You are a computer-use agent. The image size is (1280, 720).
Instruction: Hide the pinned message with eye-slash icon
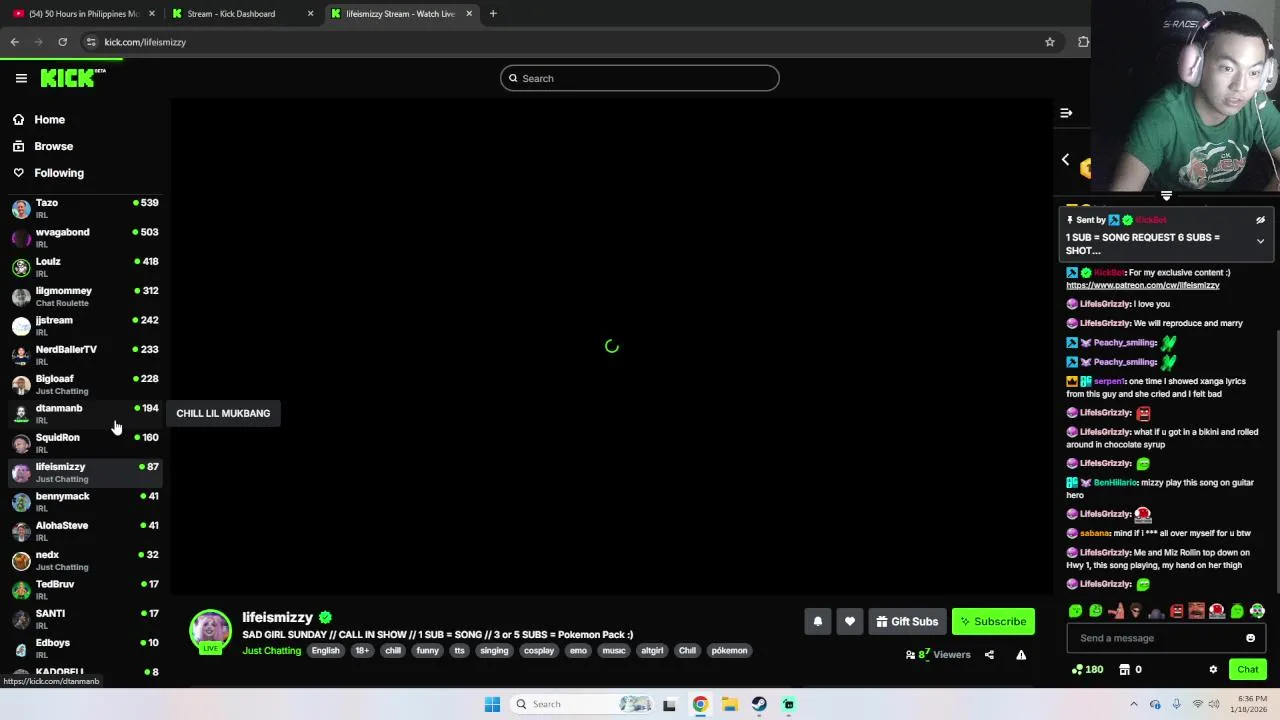[1260, 220]
